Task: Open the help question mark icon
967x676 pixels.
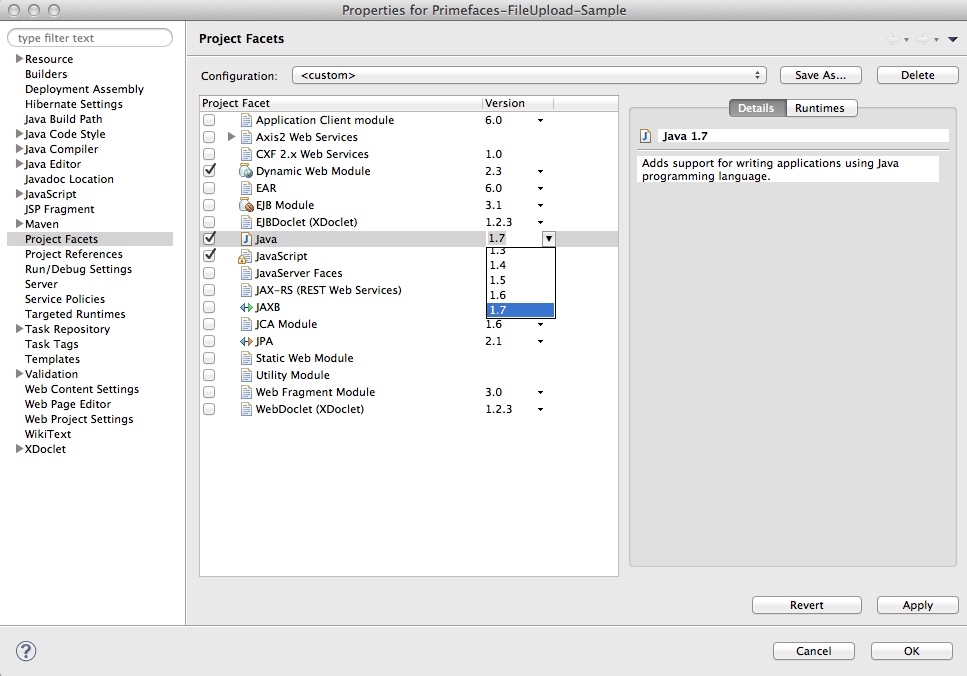Action: tap(26, 651)
